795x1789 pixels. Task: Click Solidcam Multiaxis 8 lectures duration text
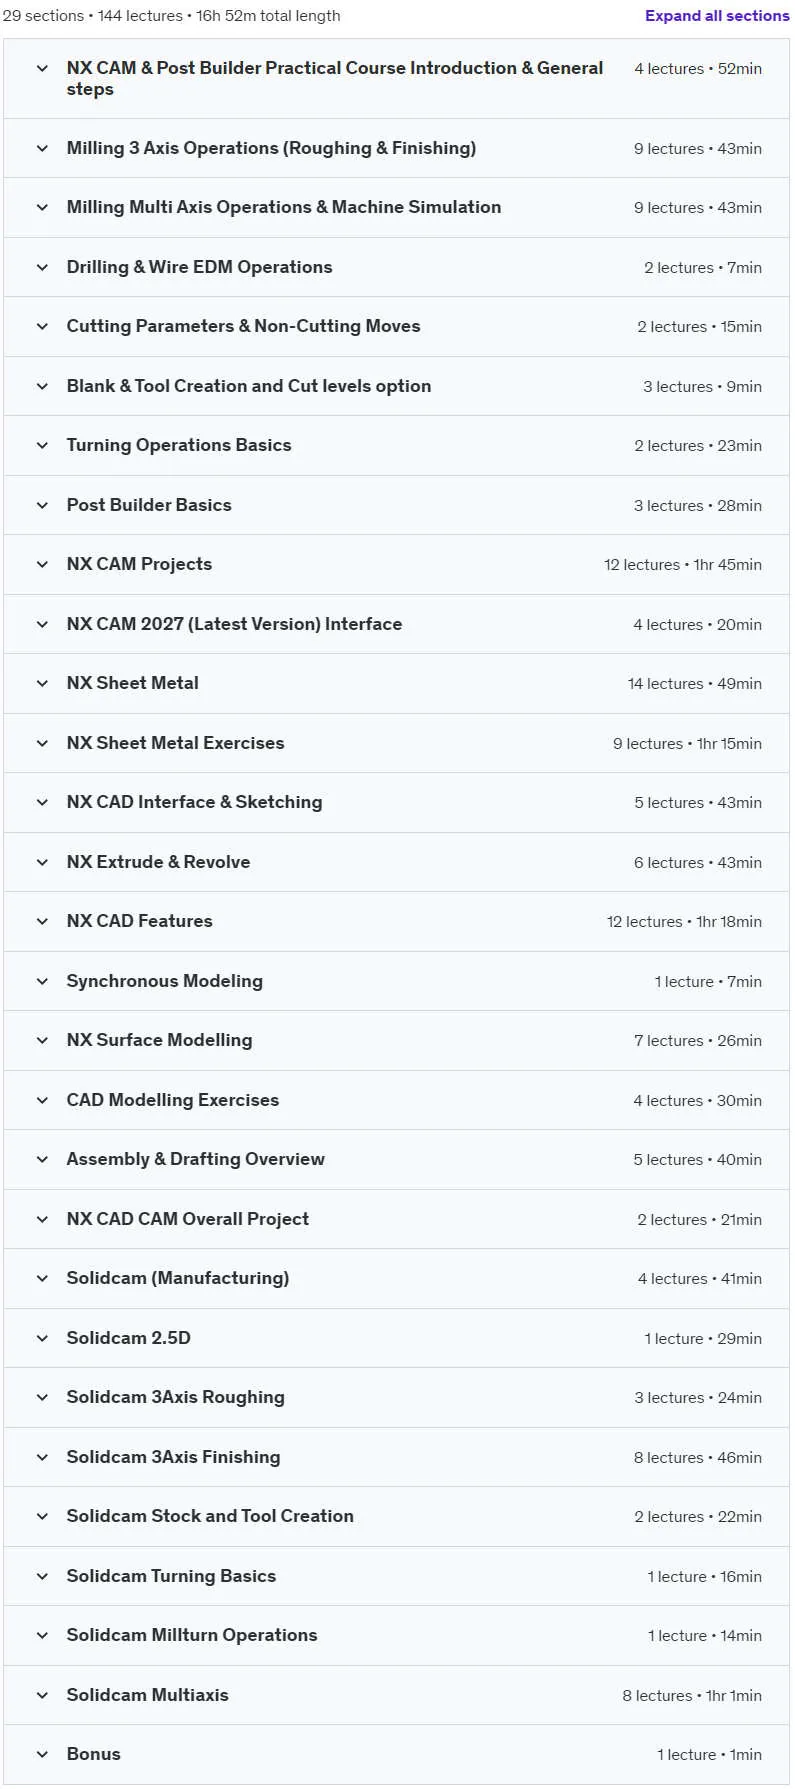[692, 1695]
